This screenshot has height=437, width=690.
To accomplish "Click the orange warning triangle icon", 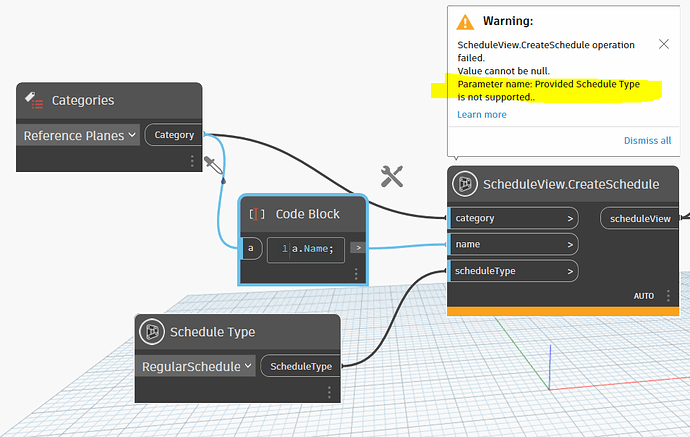I will coord(465,22).
